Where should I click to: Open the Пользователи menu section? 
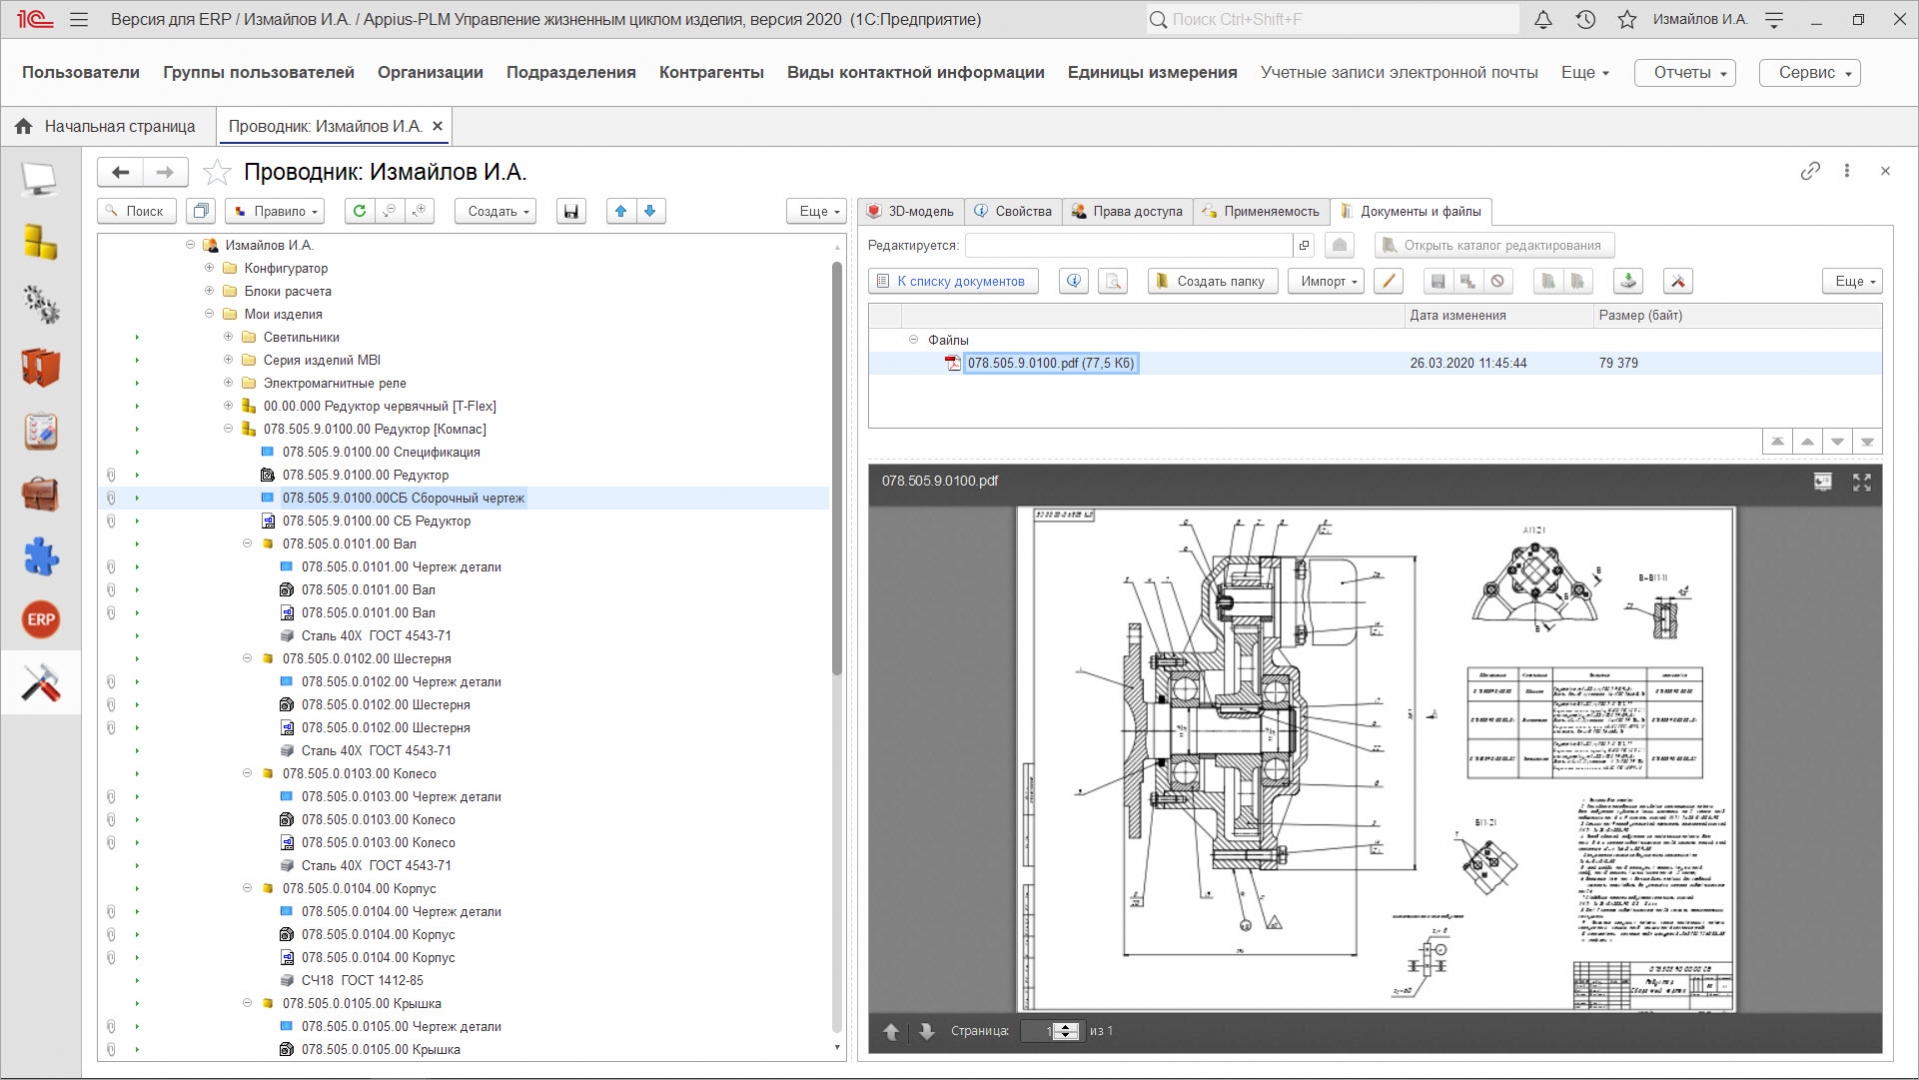pos(81,72)
